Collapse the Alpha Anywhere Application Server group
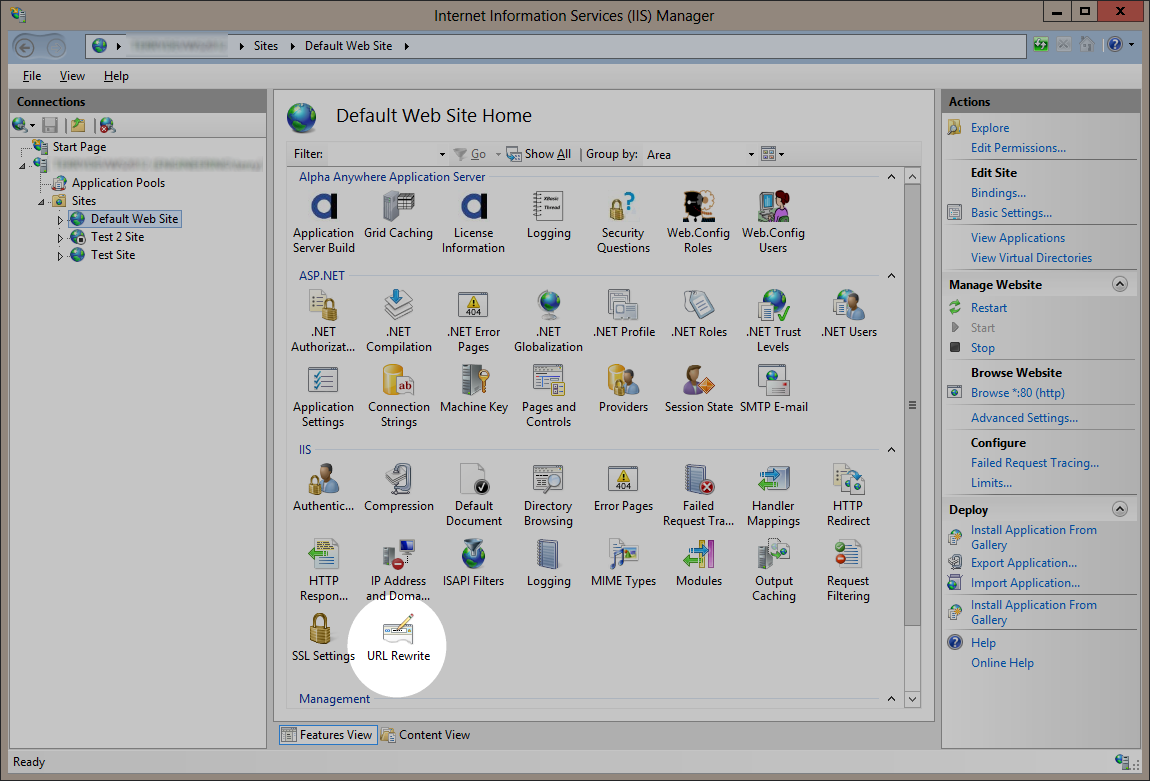This screenshot has width=1150, height=781. (x=891, y=177)
